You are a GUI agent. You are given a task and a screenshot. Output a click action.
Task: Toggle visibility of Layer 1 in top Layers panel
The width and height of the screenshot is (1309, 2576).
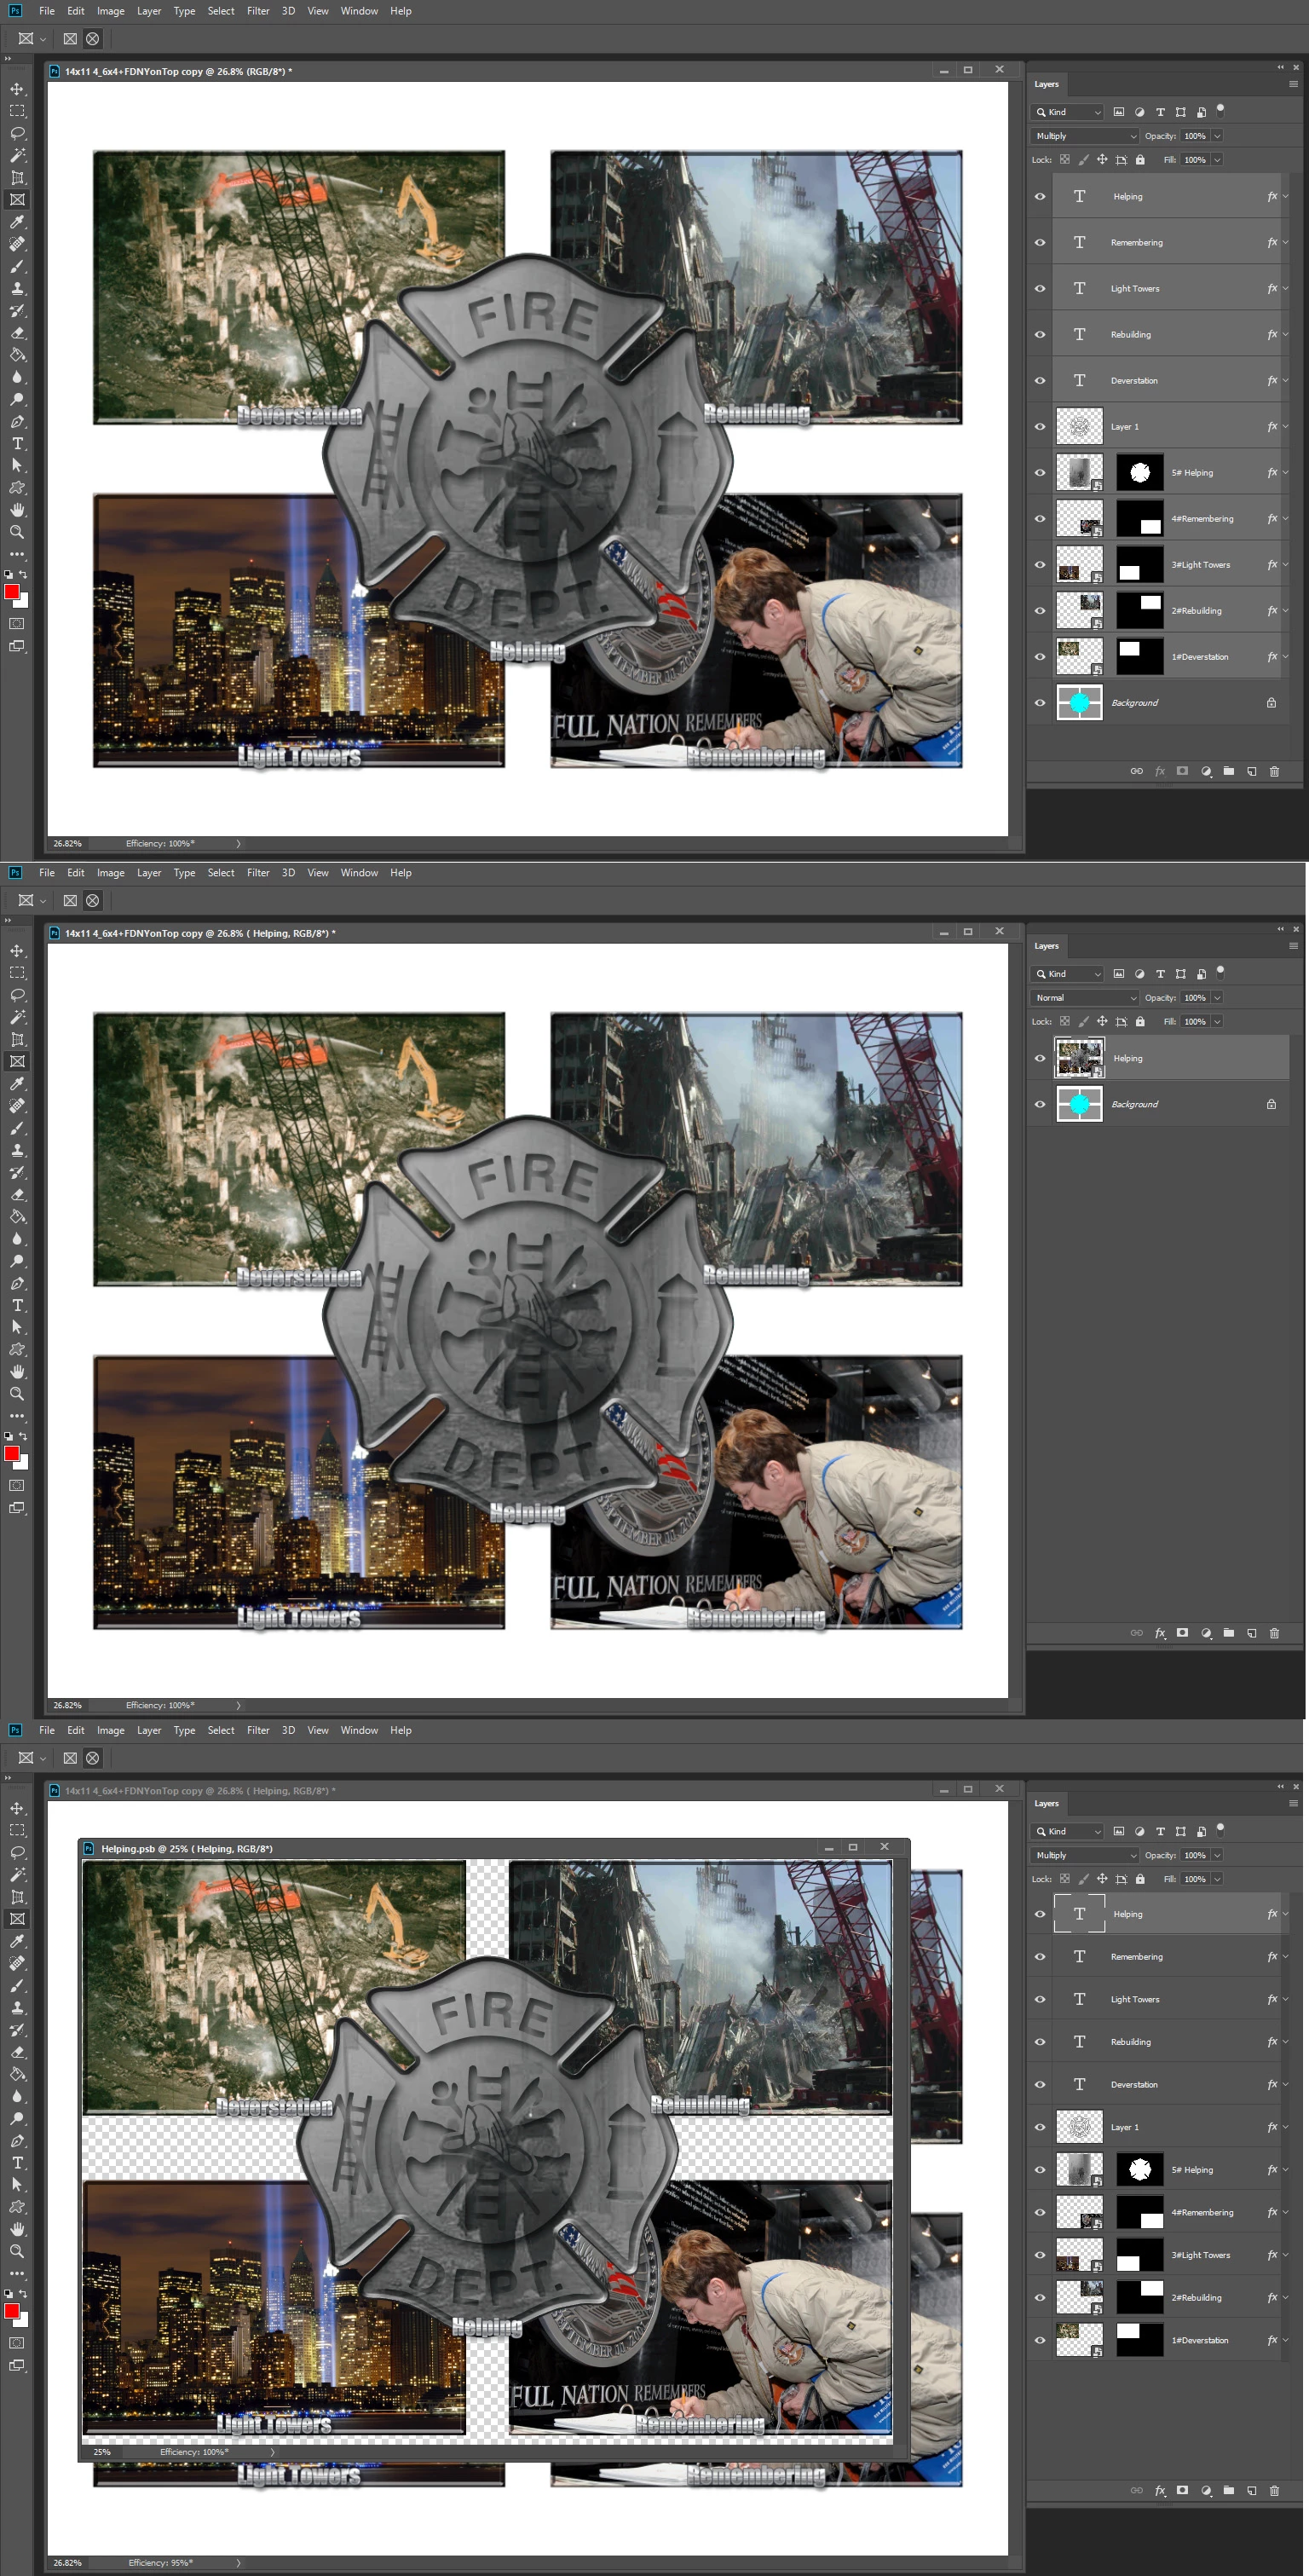(x=1040, y=426)
